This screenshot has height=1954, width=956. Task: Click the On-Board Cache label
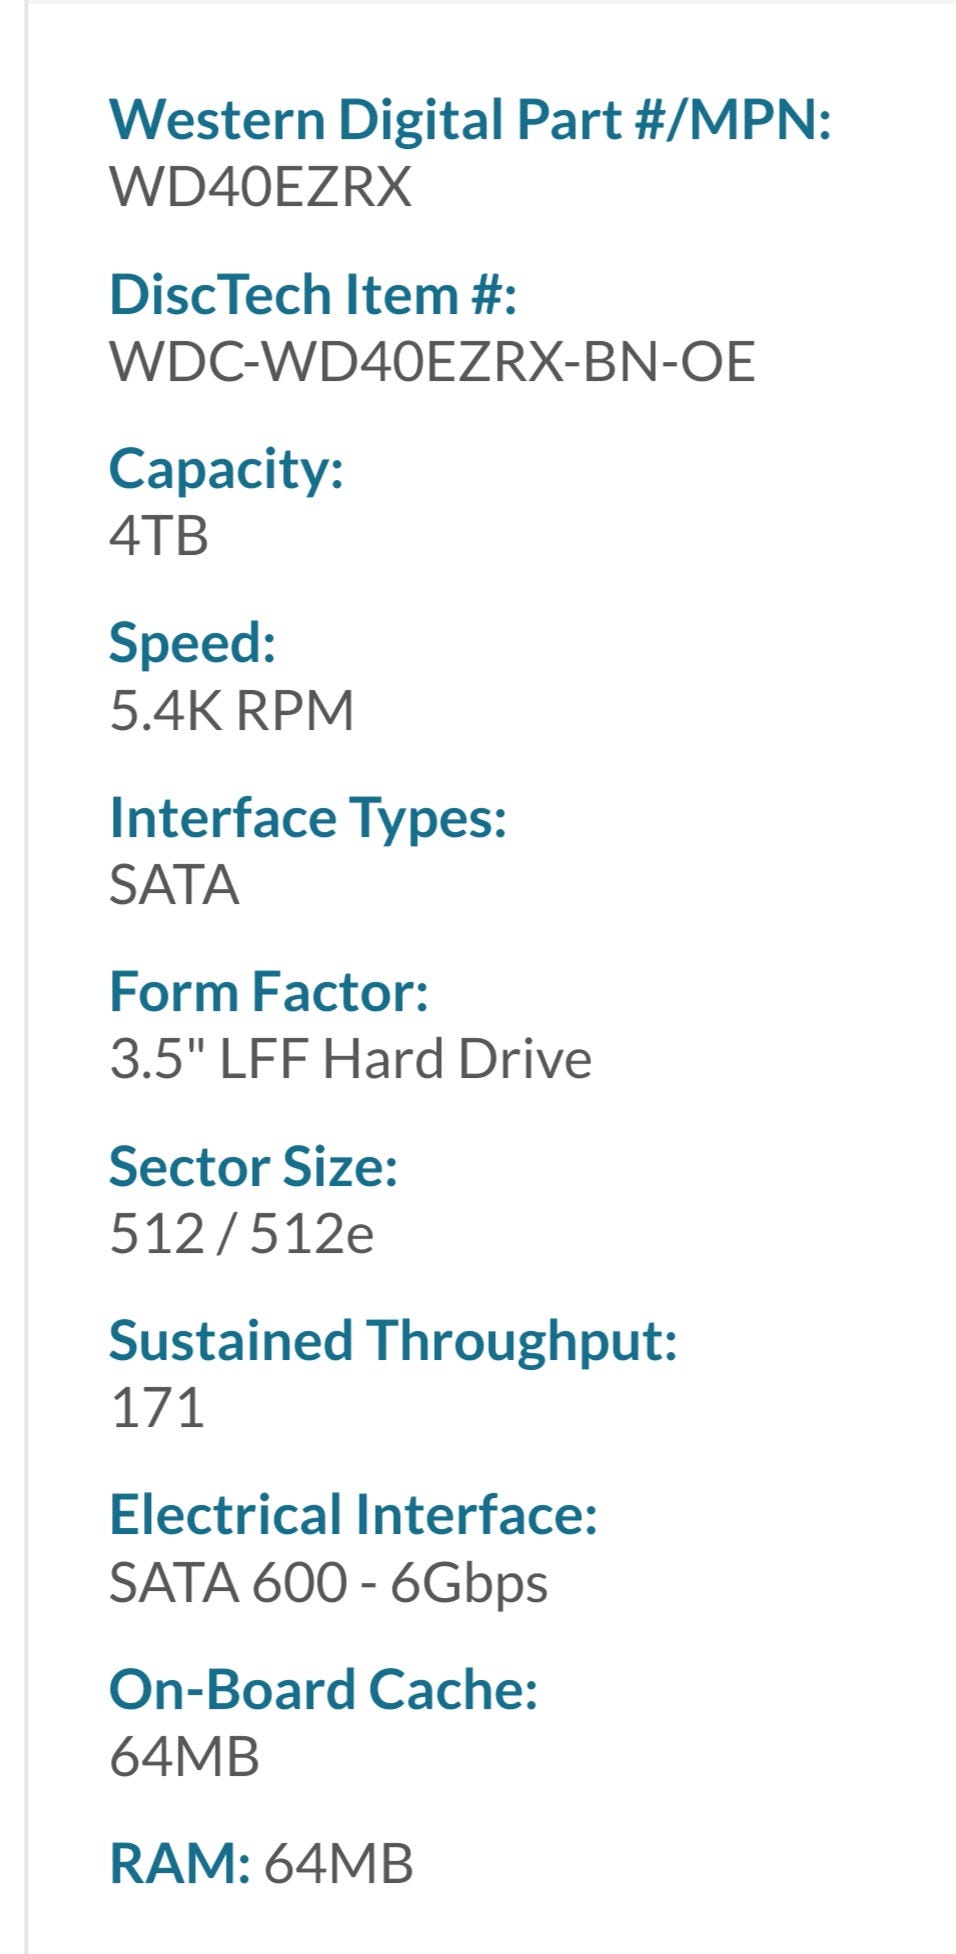323,1689
